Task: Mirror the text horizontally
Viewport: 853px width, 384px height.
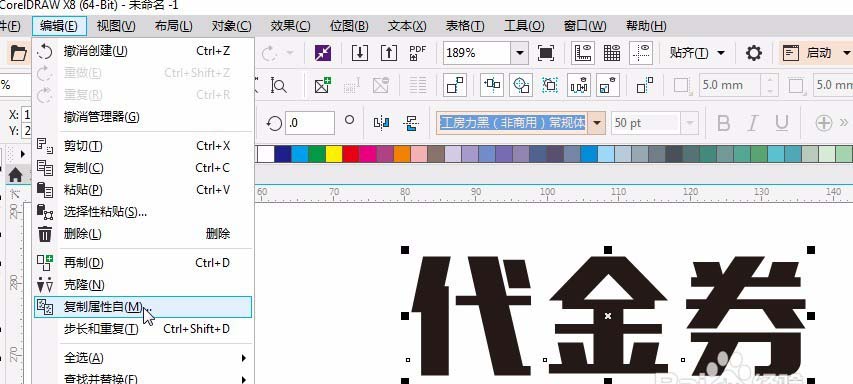Action: (x=381, y=123)
